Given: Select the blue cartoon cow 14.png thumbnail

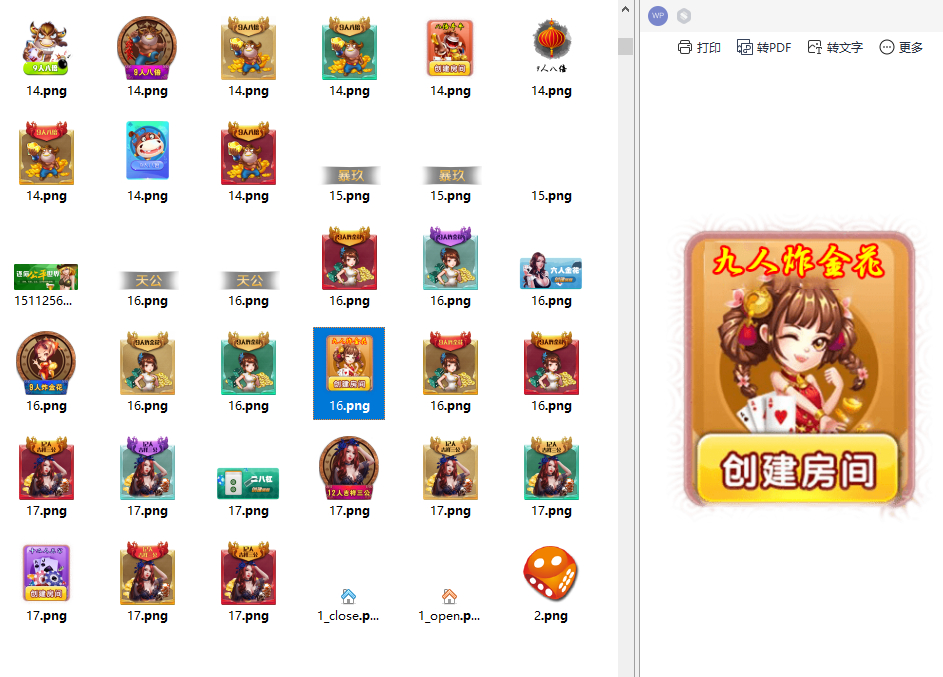Looking at the screenshot, I should (x=148, y=151).
